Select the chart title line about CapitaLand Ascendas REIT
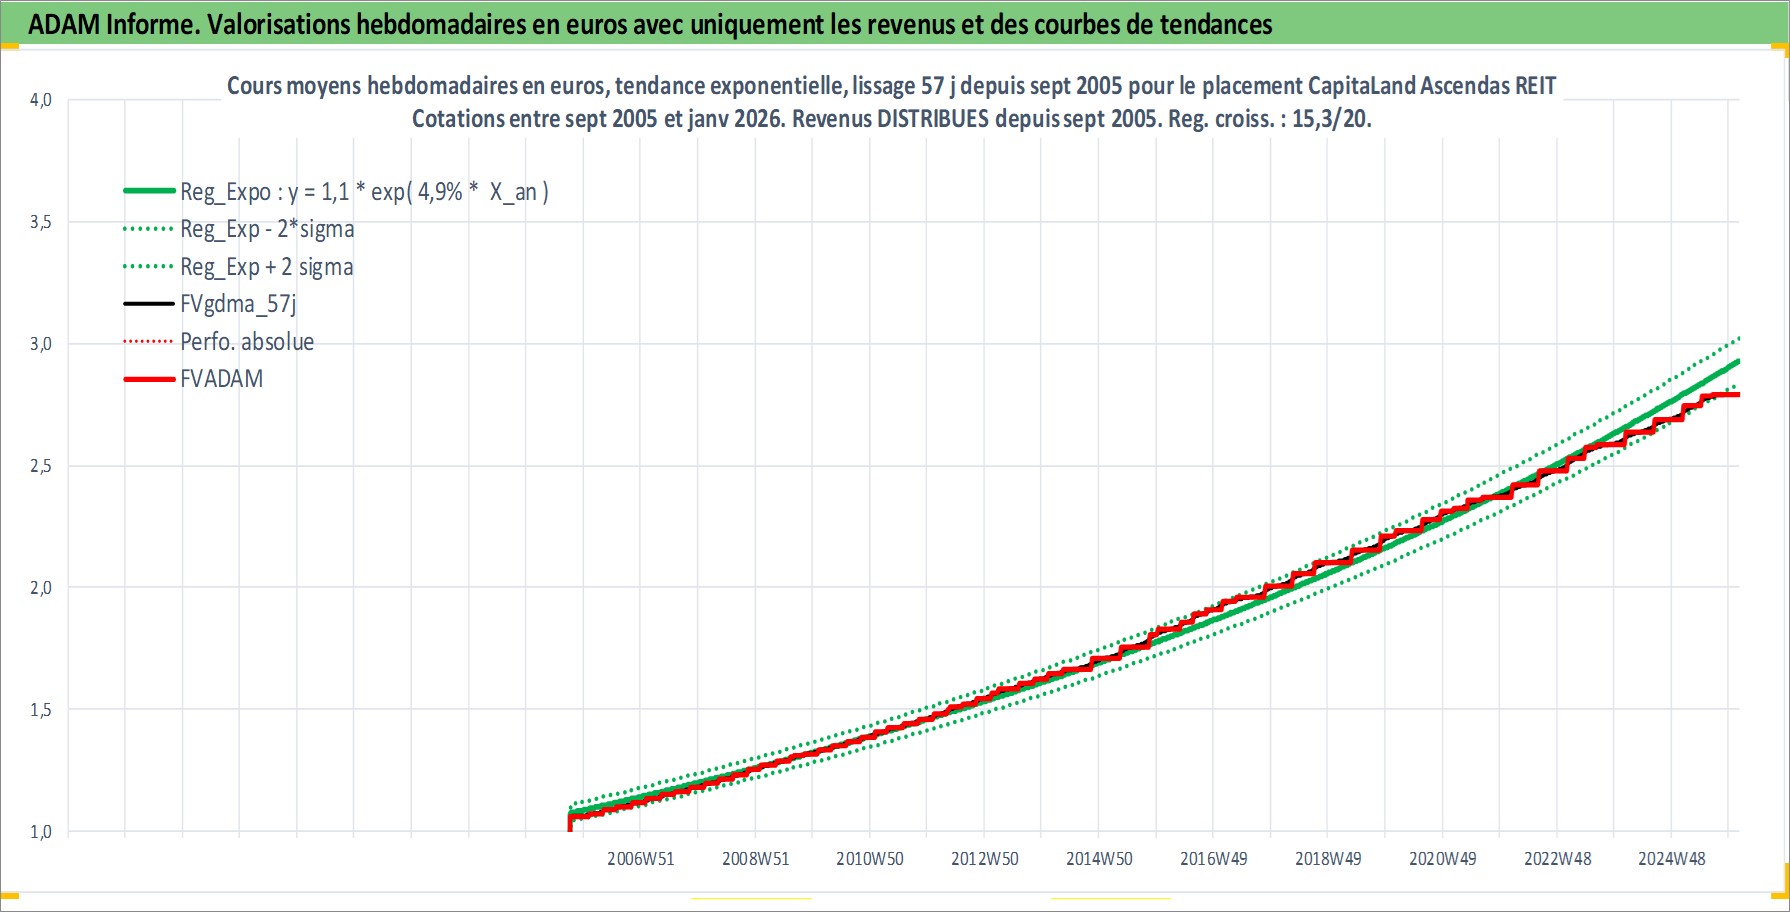This screenshot has width=1790, height=912. [x=891, y=86]
